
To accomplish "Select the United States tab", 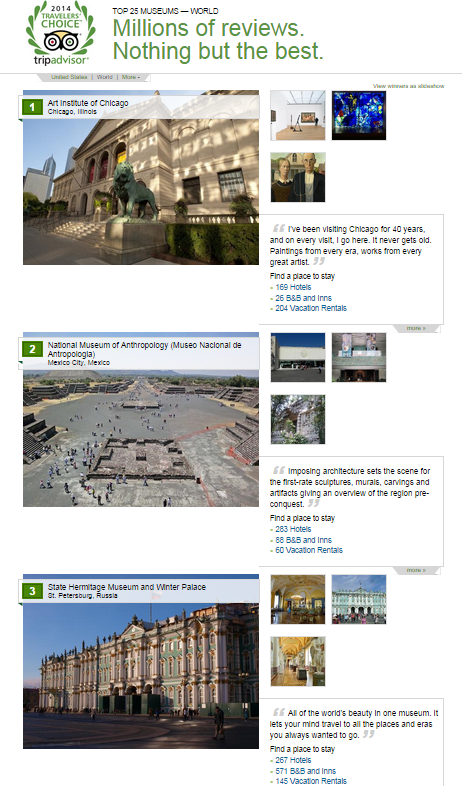I will [x=69, y=77].
